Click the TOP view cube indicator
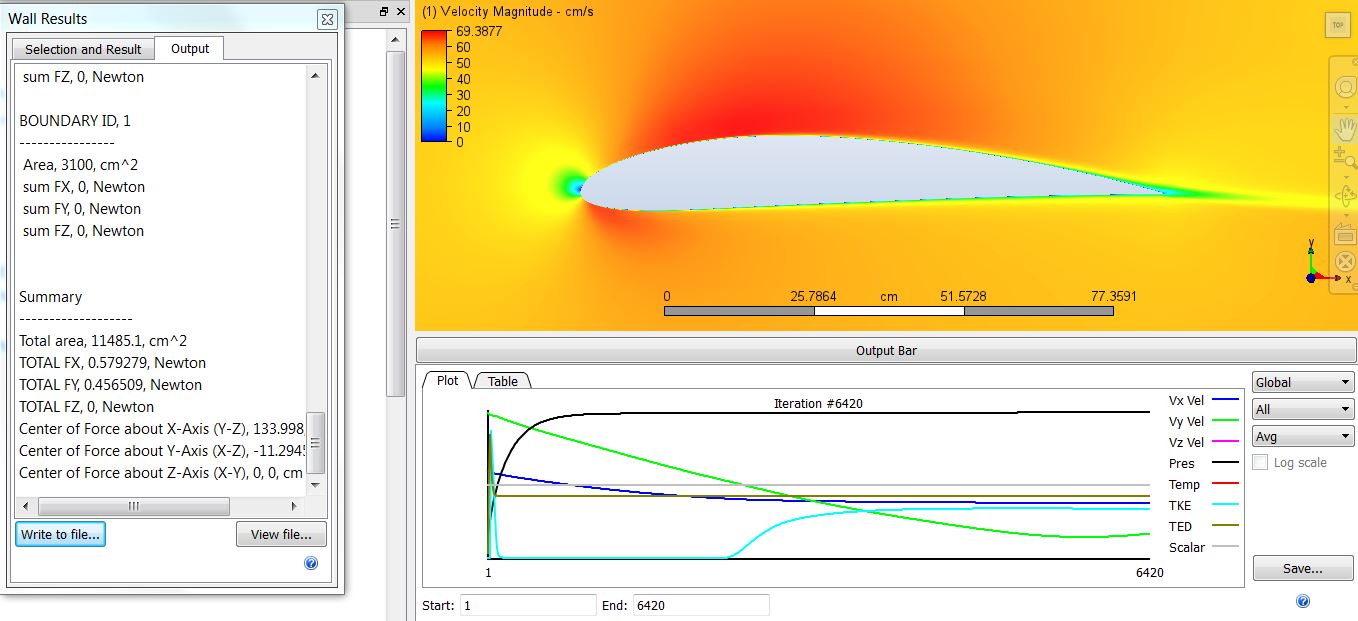The image size is (1358, 621). pos(1338,25)
